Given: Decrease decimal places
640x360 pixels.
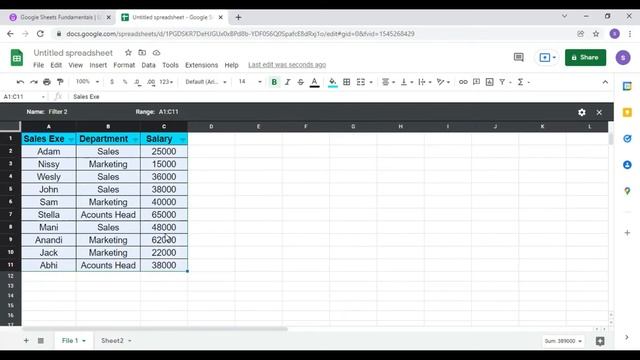Looking at the screenshot, I should [x=138, y=82].
